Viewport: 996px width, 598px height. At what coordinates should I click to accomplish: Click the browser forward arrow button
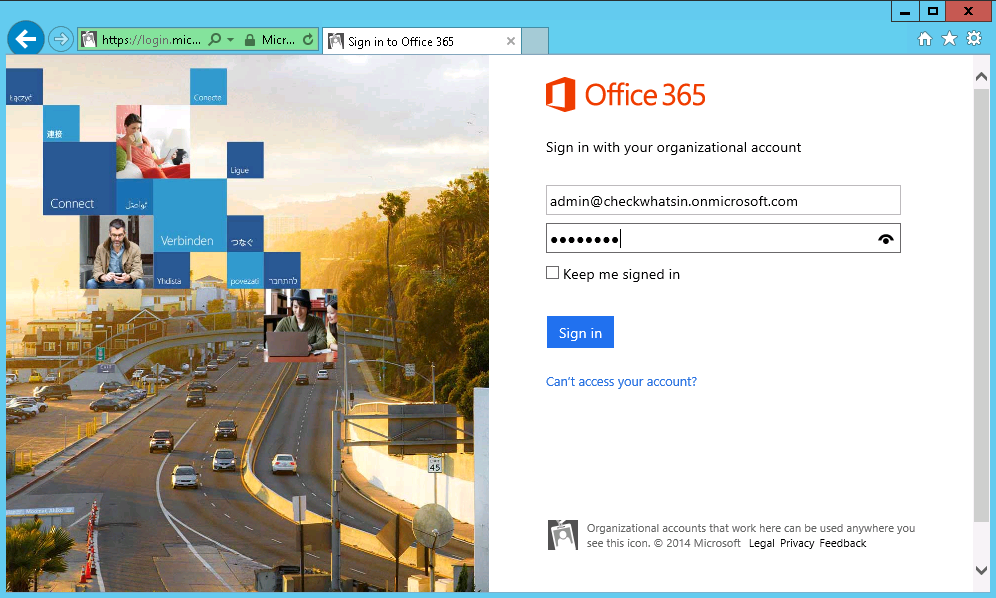pyautogui.click(x=61, y=39)
